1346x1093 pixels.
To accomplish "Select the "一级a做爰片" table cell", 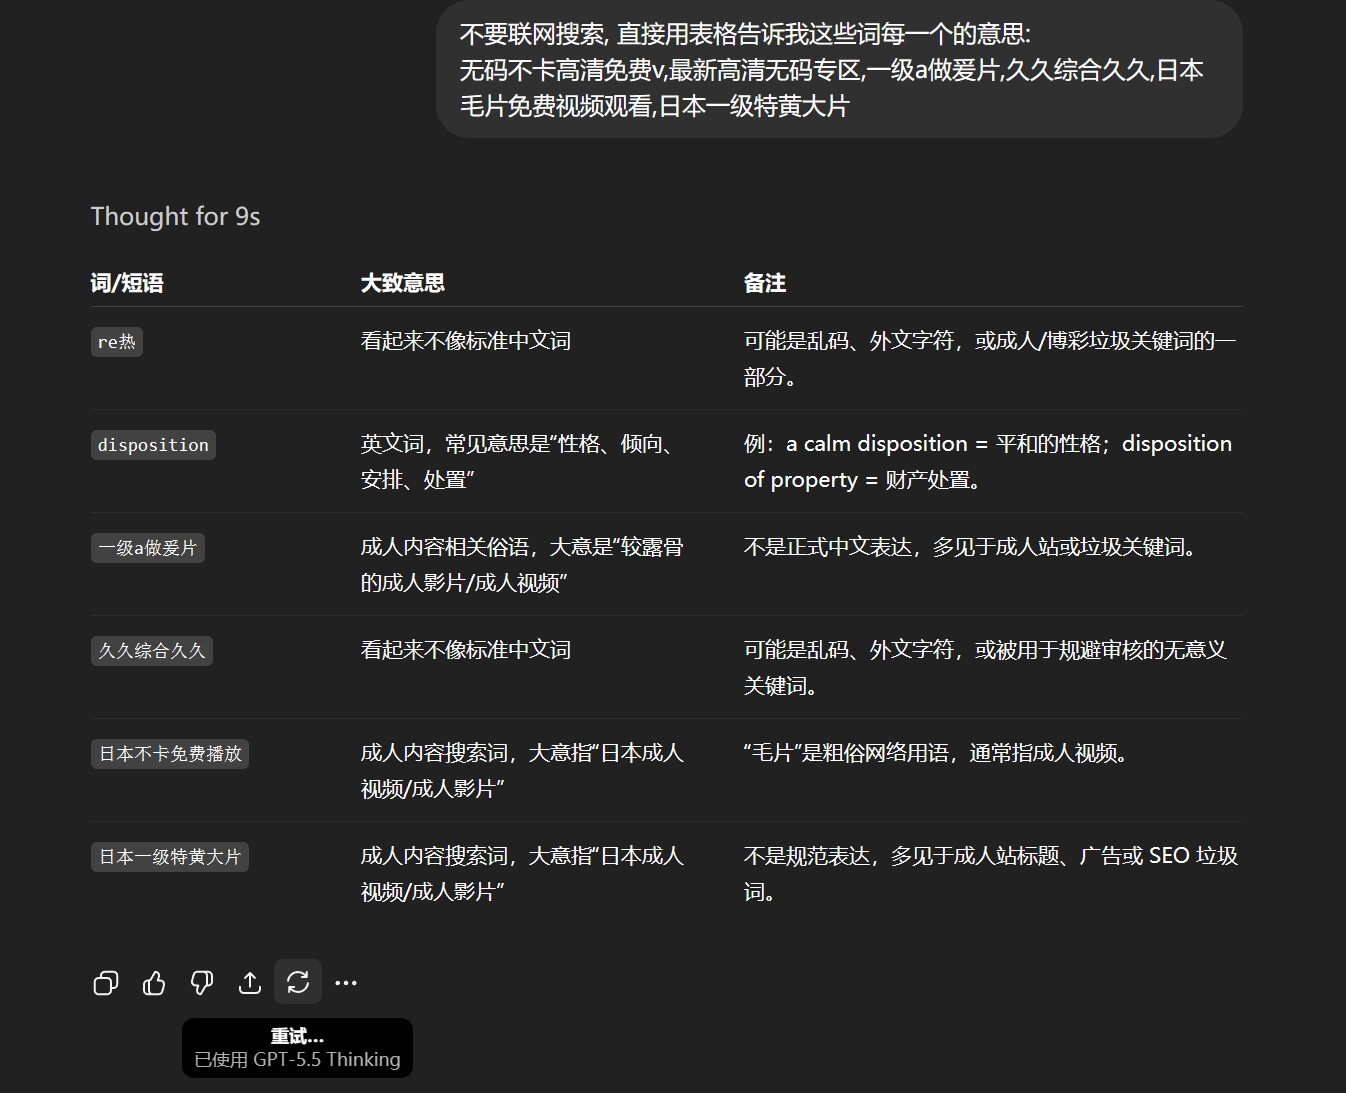I will coord(148,548).
